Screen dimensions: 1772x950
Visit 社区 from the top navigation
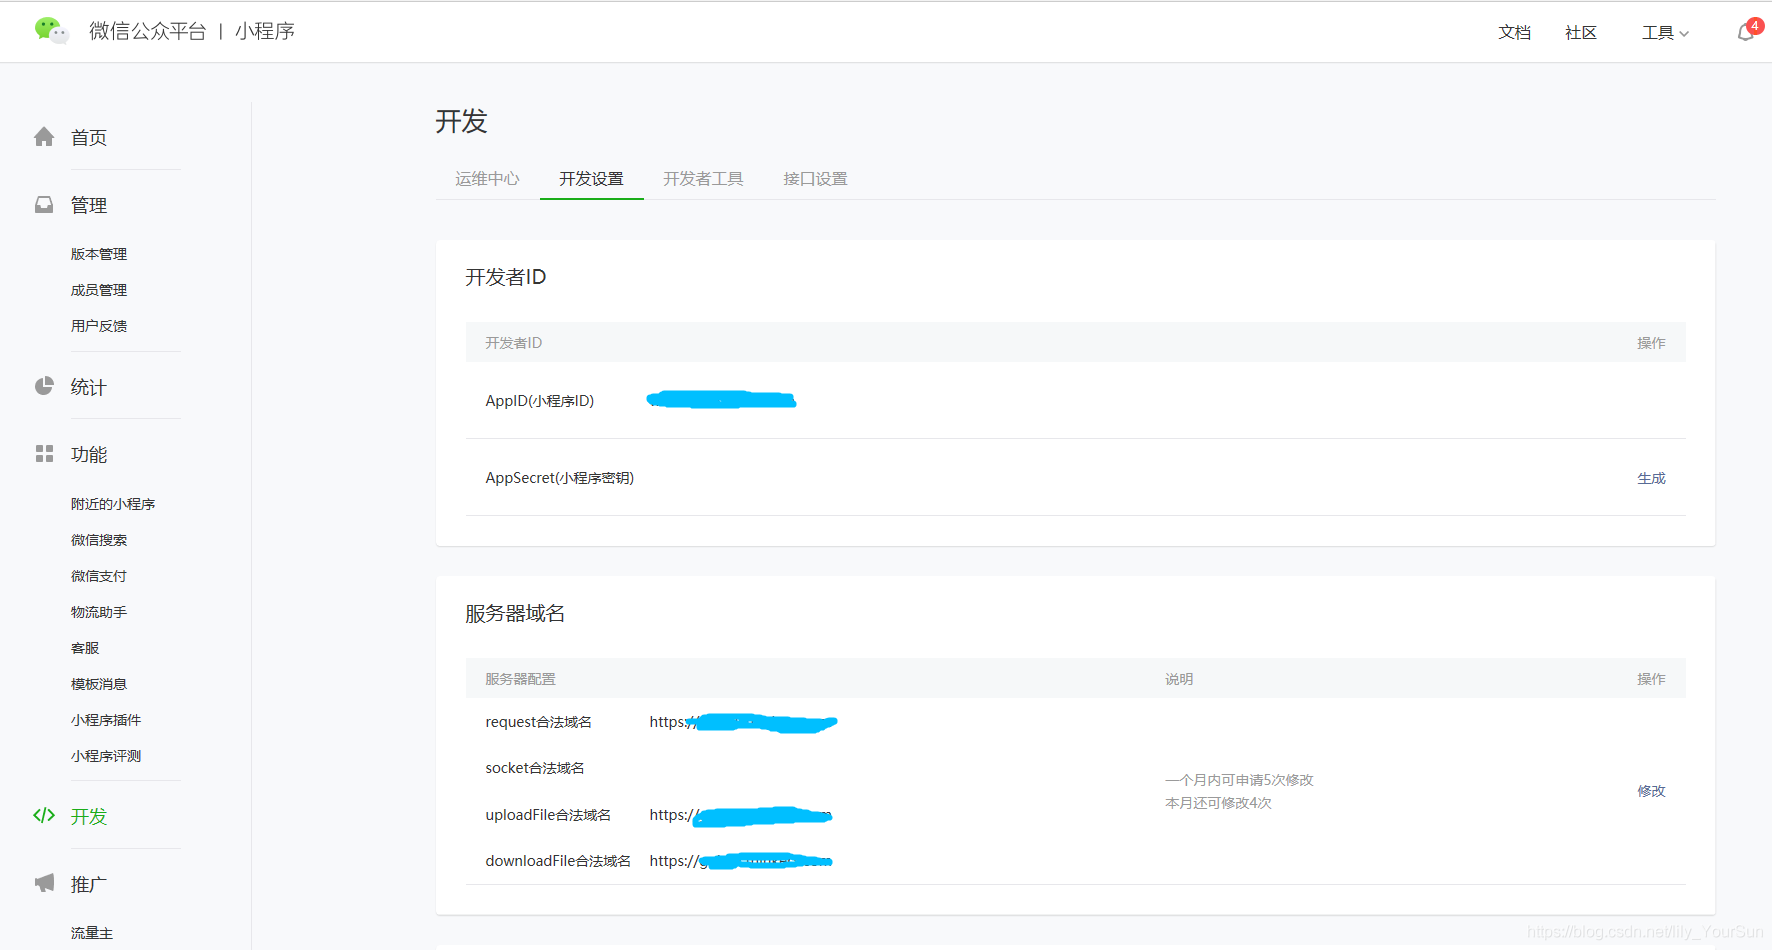coord(1581,32)
